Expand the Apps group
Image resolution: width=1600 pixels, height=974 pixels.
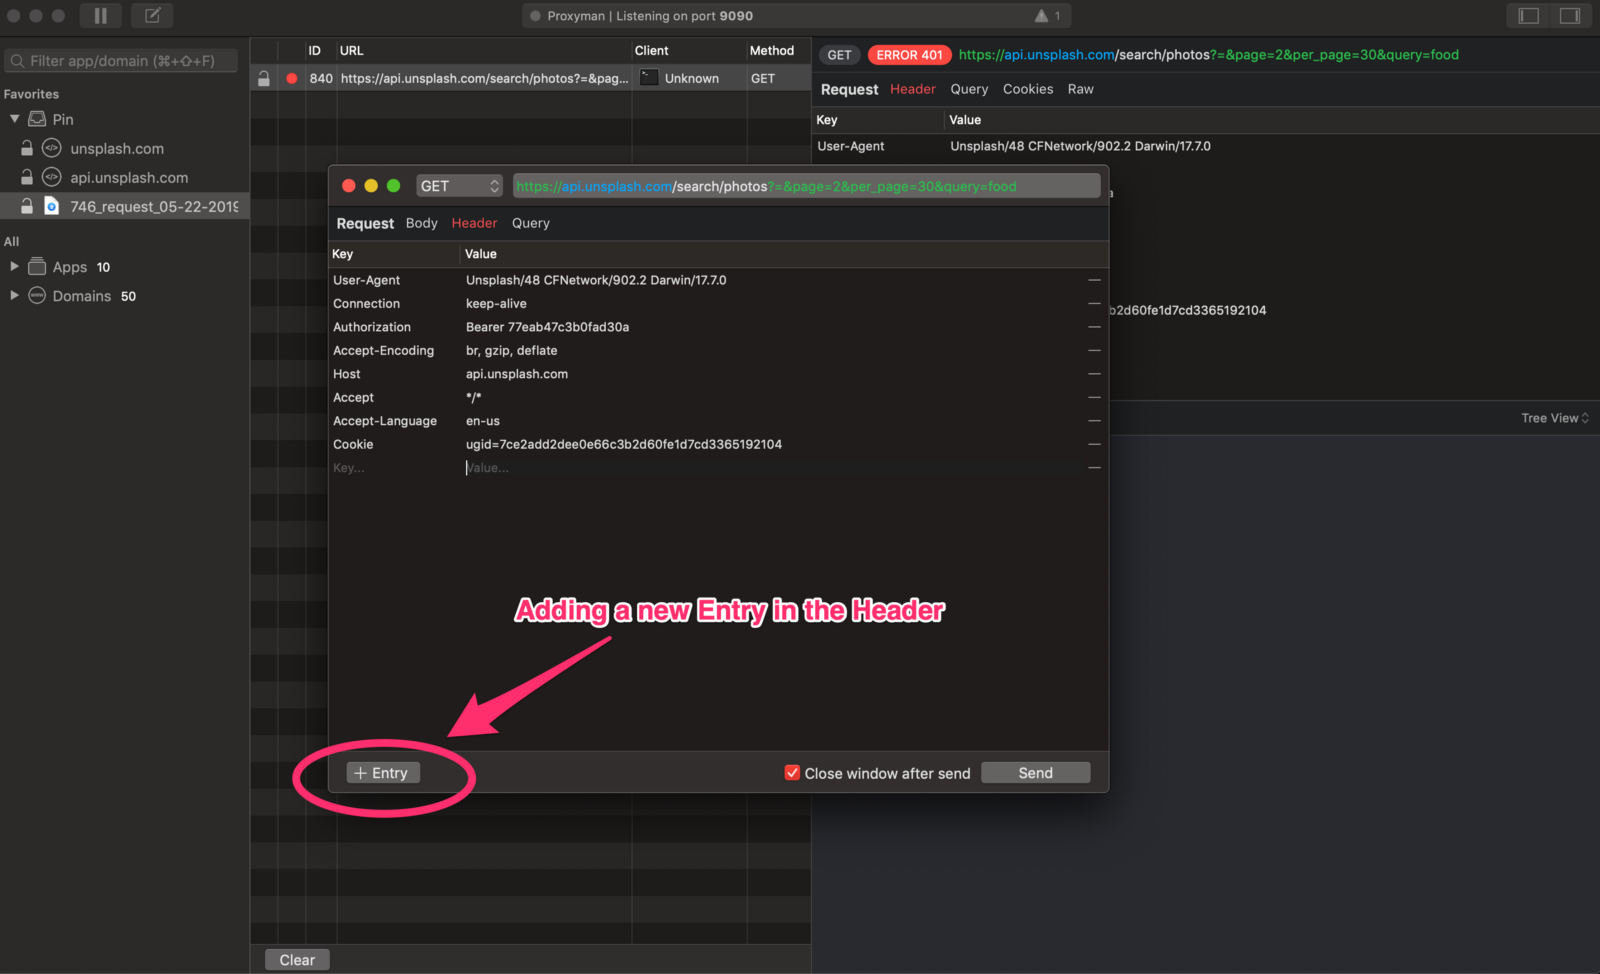pyautogui.click(x=14, y=267)
